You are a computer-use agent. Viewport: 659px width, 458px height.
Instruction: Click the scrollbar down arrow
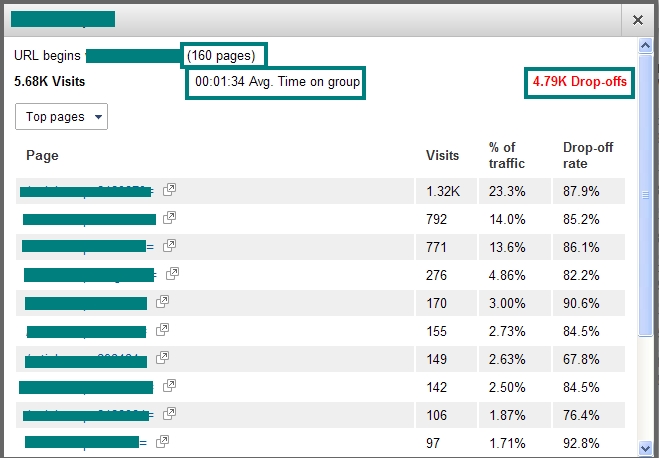645,450
